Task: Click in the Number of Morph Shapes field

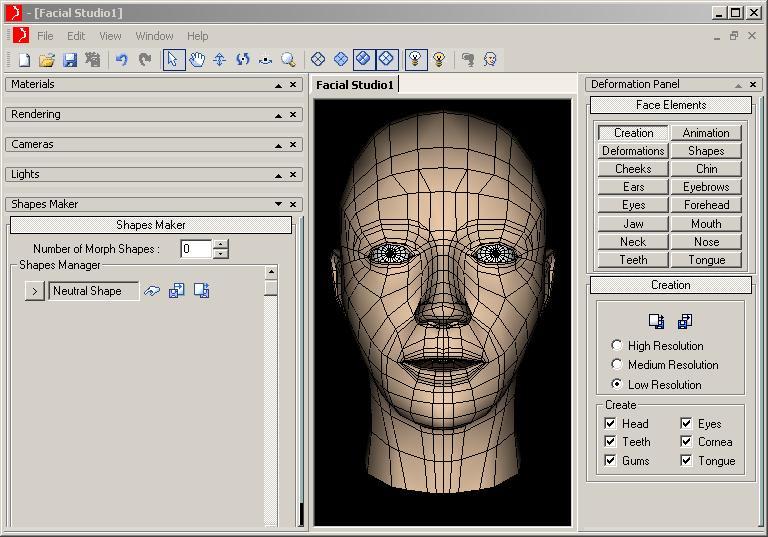Action: pos(196,248)
